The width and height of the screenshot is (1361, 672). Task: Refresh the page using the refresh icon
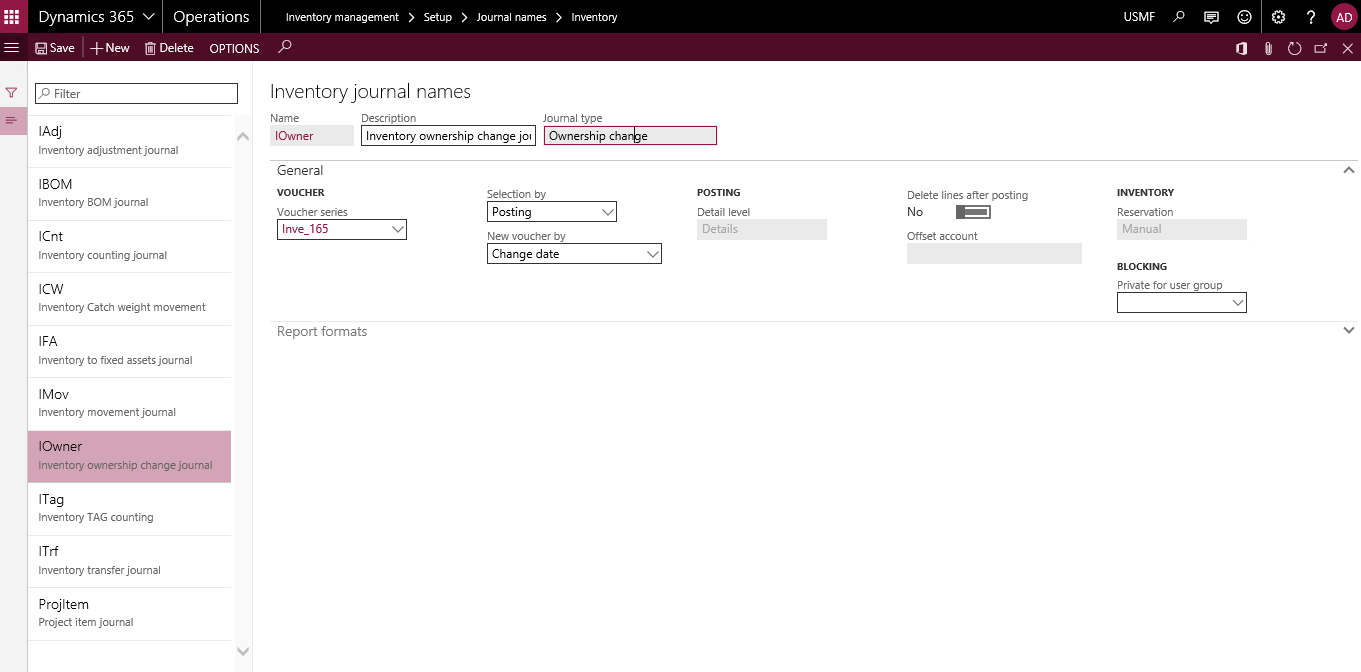1294,47
